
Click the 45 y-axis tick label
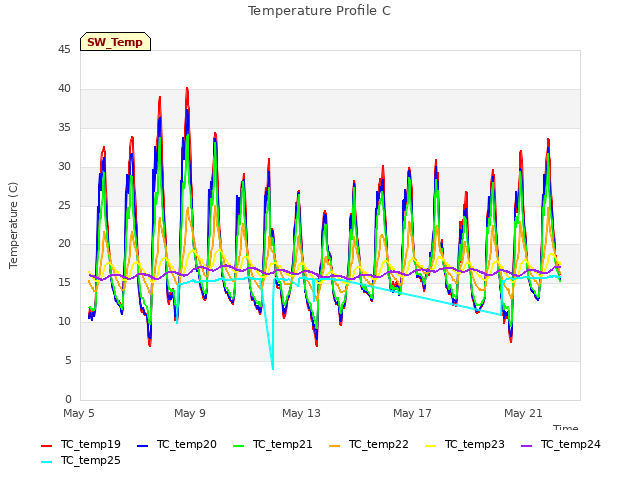(x=64, y=50)
